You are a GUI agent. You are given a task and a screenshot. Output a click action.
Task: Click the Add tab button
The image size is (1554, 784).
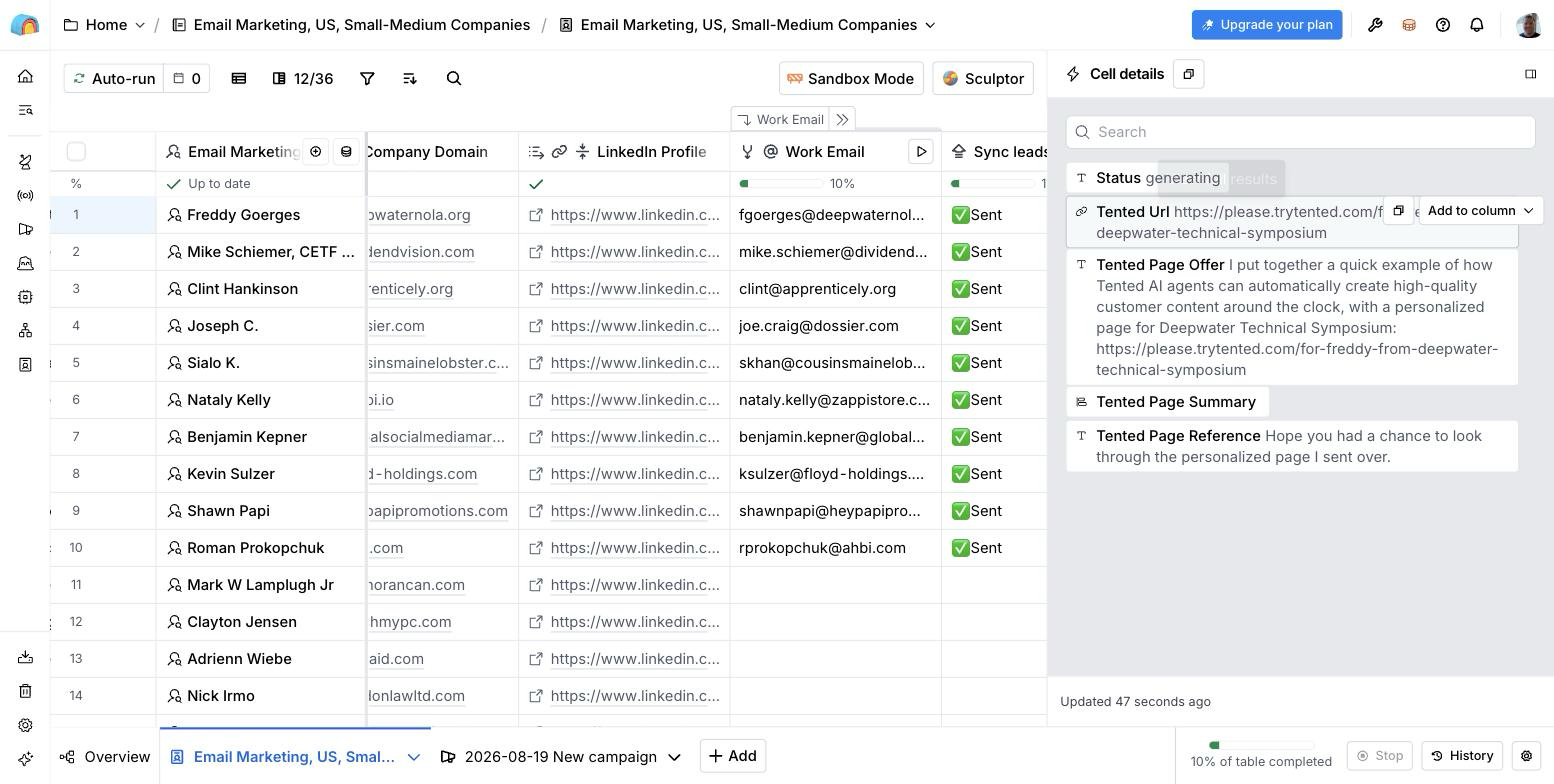tap(733, 756)
